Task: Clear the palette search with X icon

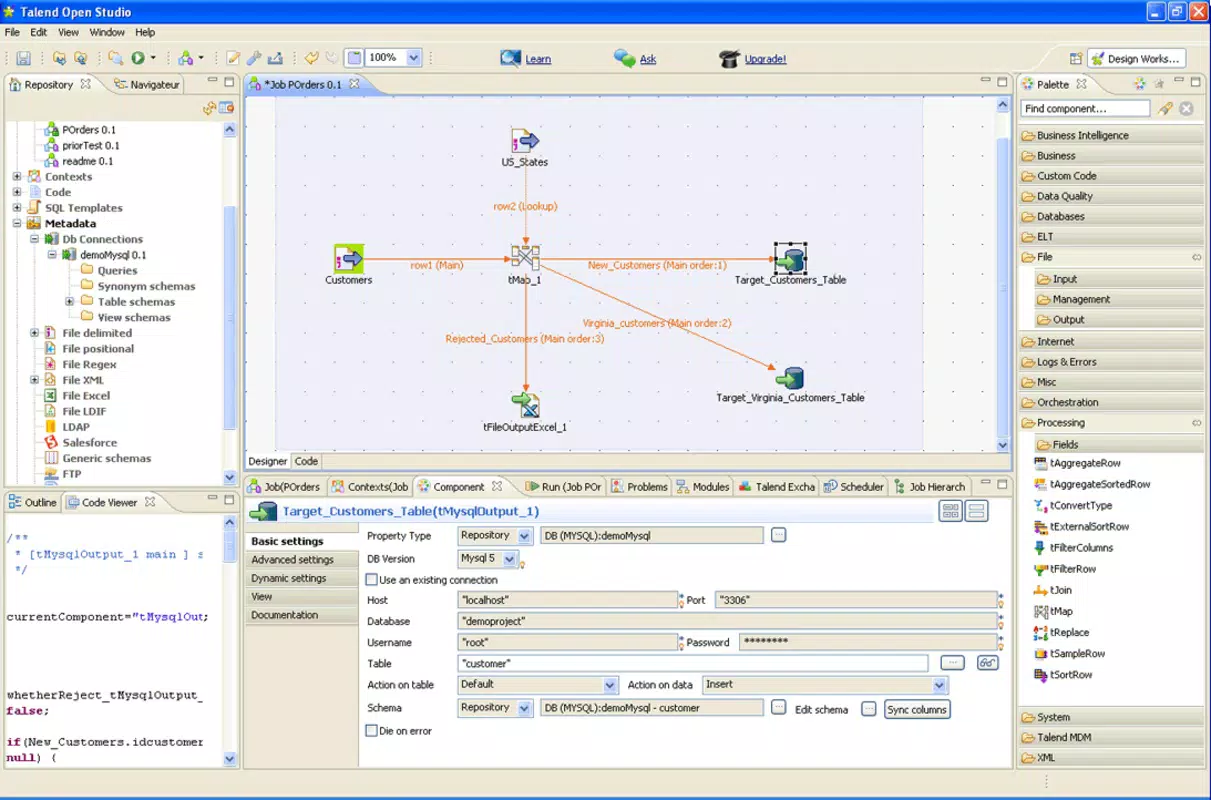Action: (1186, 108)
